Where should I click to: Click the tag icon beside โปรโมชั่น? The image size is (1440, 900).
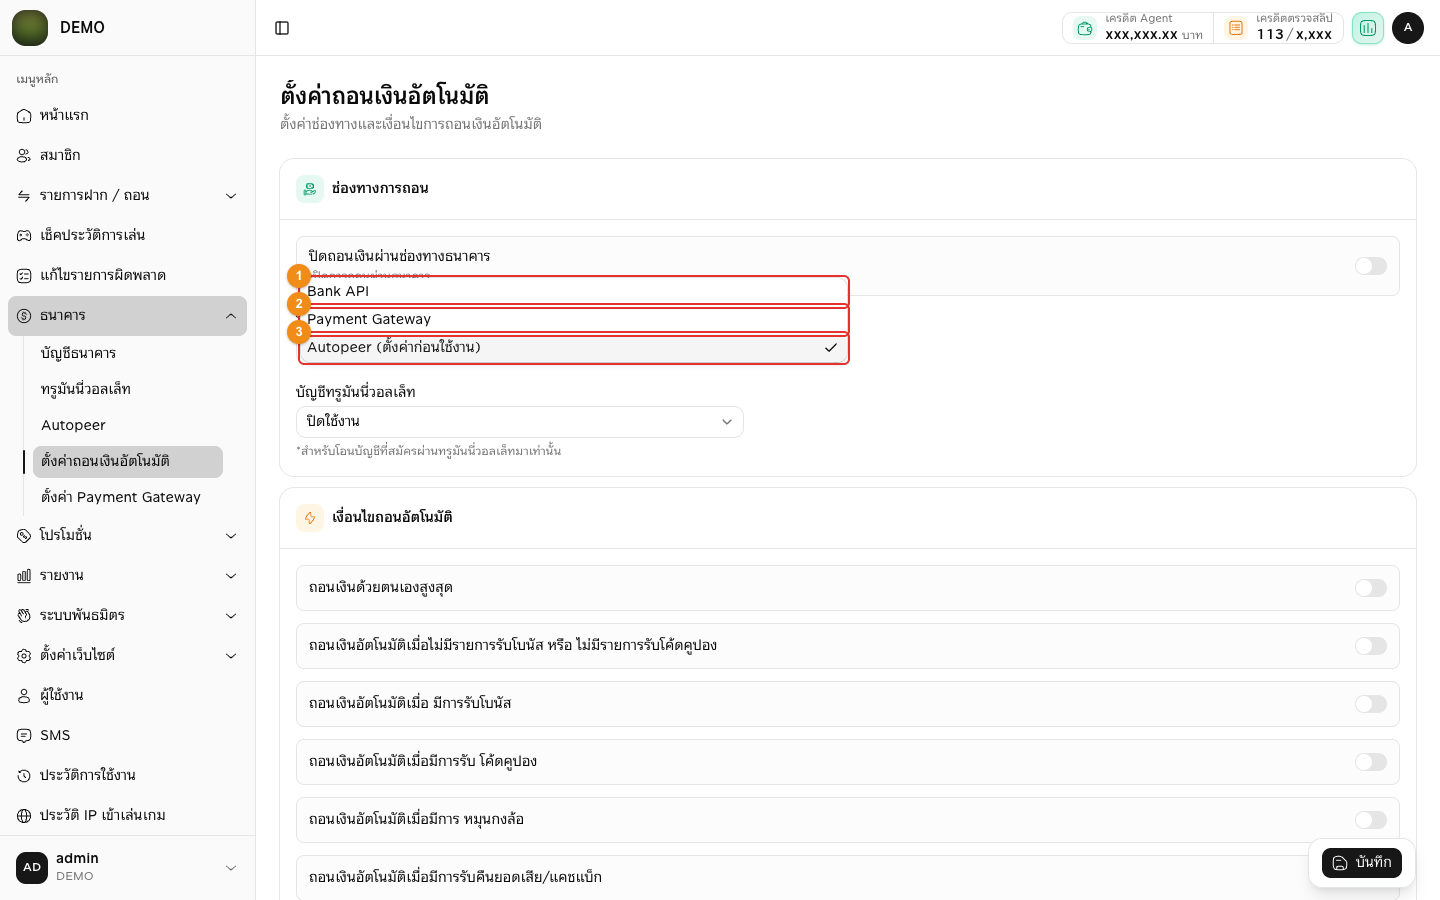pyautogui.click(x=24, y=536)
